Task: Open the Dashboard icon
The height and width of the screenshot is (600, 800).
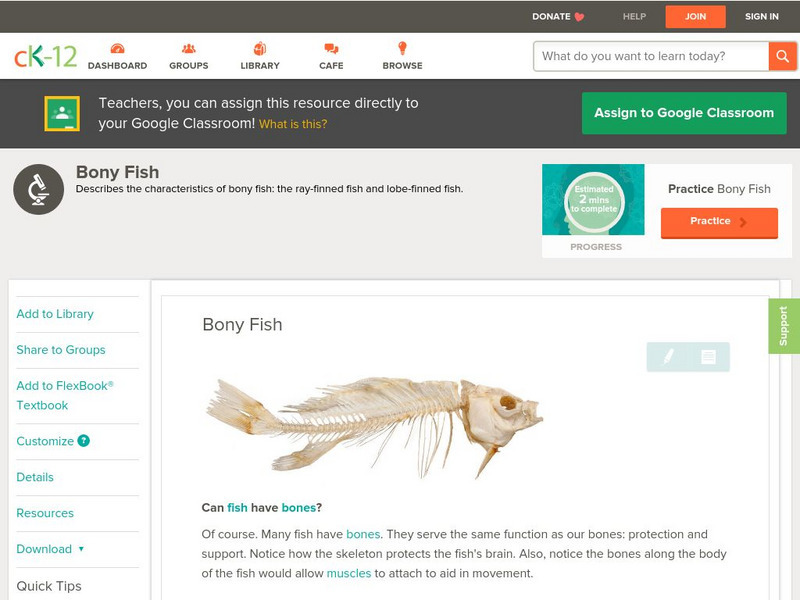Action: (x=117, y=49)
